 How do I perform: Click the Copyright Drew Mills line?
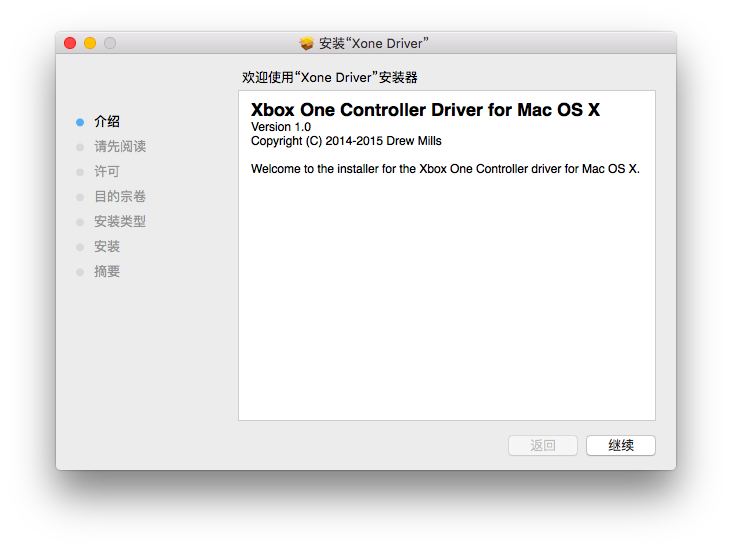coord(346,141)
